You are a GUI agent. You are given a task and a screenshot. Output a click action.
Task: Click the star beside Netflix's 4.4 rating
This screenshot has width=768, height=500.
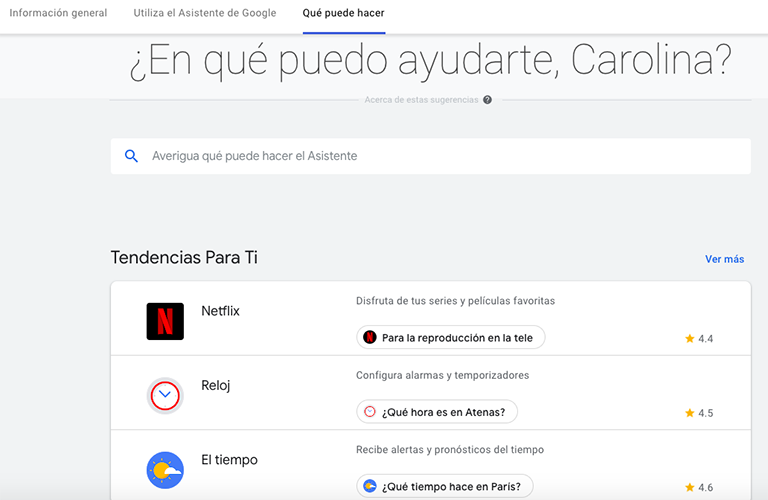(689, 339)
